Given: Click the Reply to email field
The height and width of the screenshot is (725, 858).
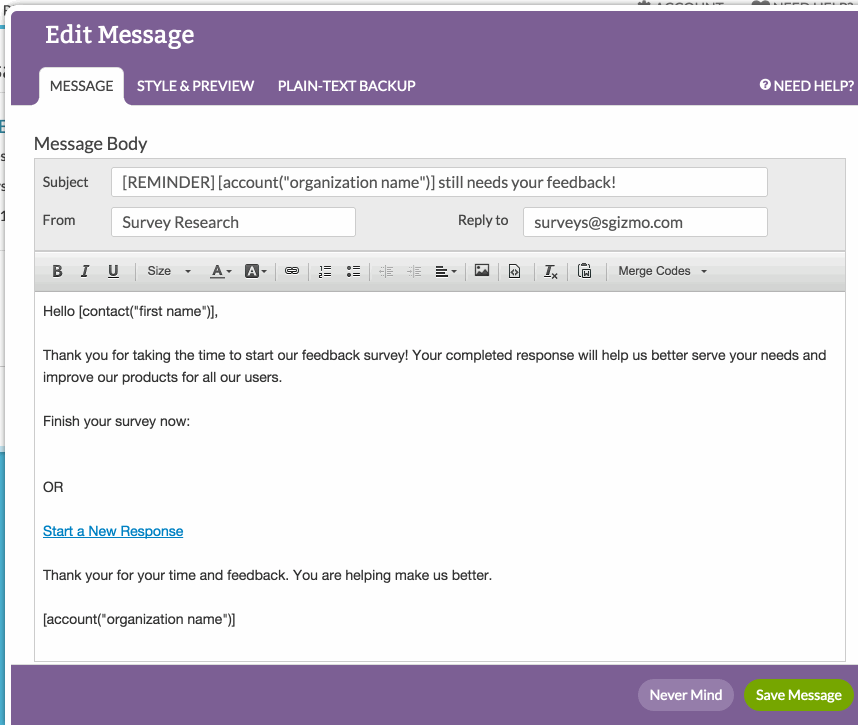Looking at the screenshot, I should pos(644,221).
